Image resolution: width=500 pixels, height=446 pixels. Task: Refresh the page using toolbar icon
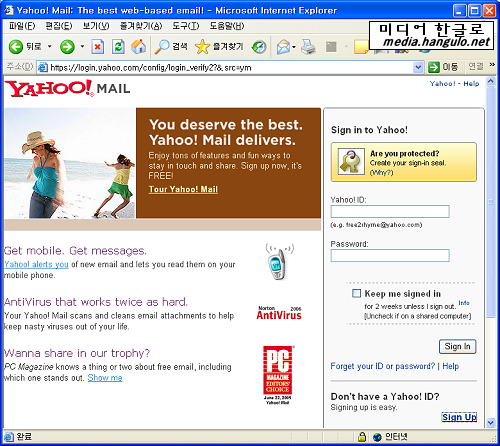118,47
